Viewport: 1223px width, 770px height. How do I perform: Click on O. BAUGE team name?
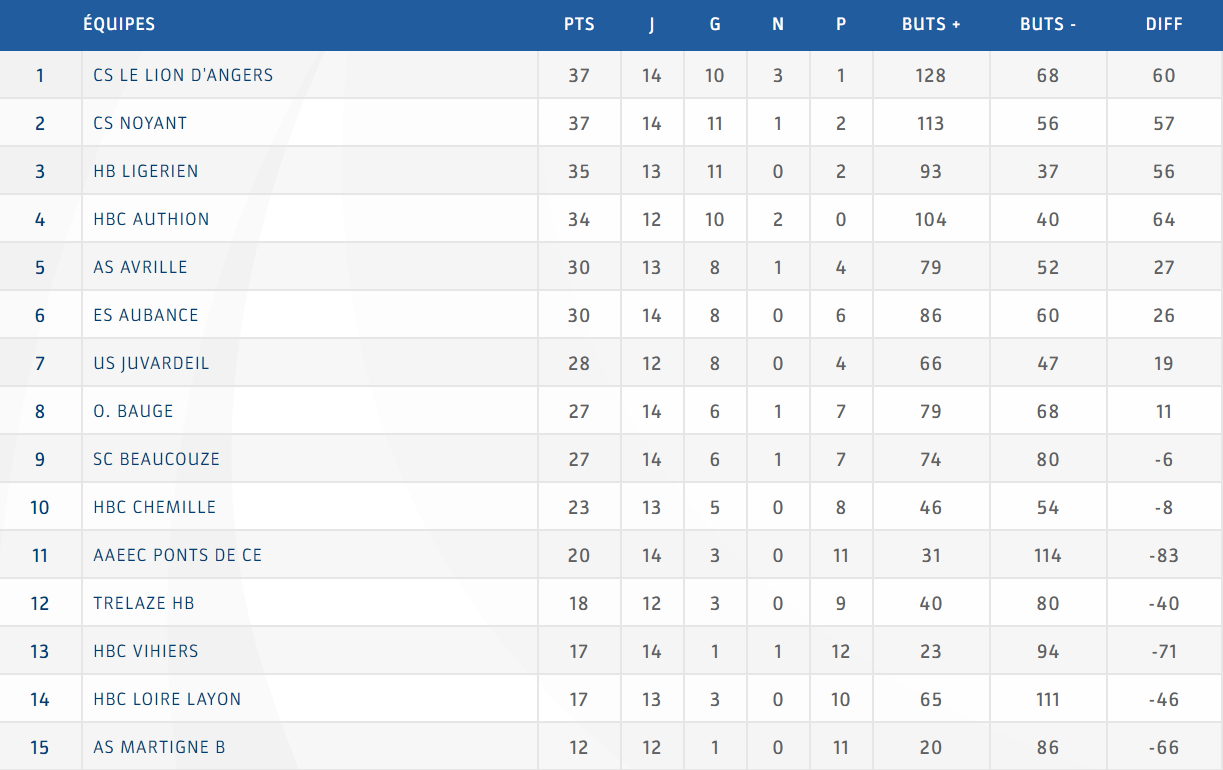click(133, 411)
